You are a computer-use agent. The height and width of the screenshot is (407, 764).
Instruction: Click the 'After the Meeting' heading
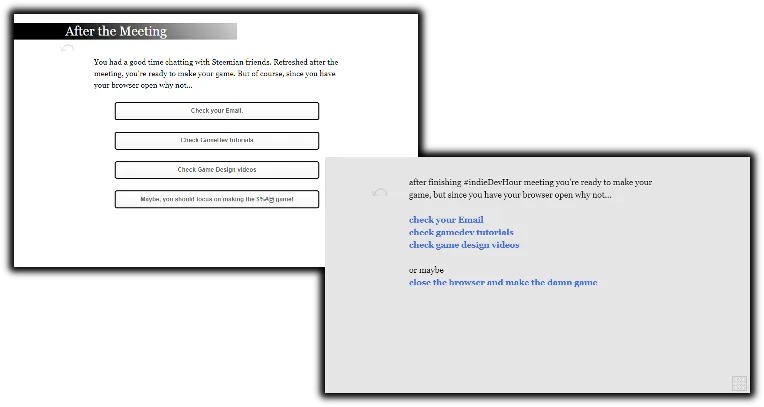tap(116, 31)
